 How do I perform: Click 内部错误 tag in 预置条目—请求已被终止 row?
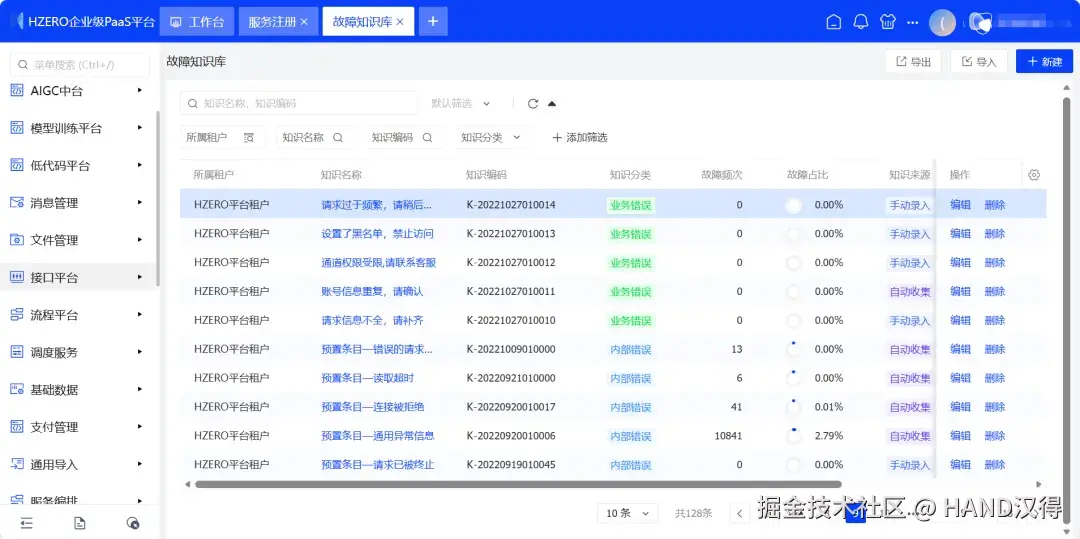(630, 465)
